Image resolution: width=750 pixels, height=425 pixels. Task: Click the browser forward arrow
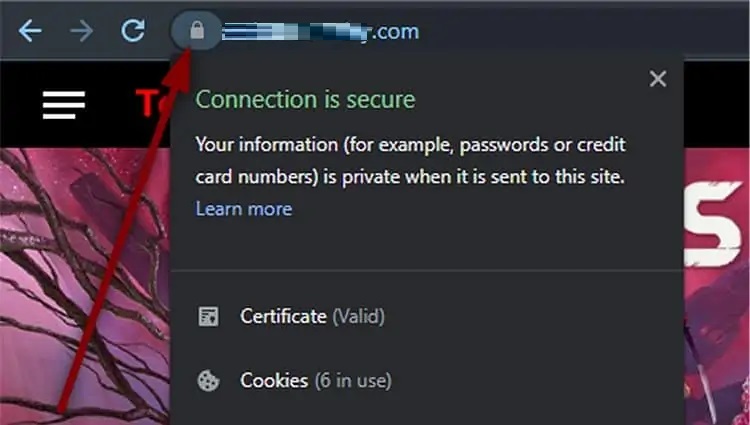[x=81, y=31]
